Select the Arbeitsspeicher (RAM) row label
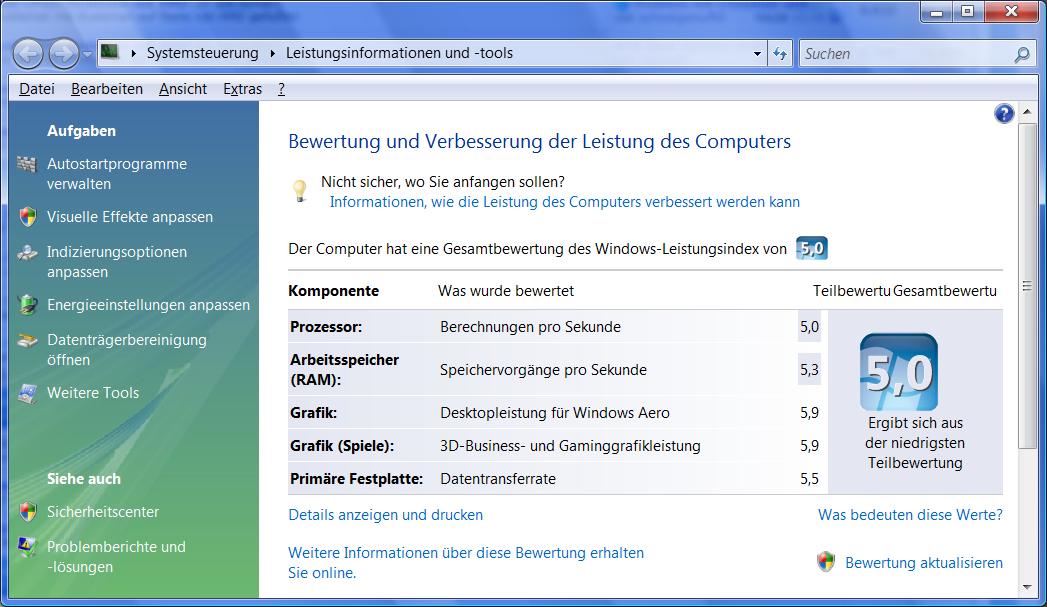The width and height of the screenshot is (1047, 607). (344, 369)
